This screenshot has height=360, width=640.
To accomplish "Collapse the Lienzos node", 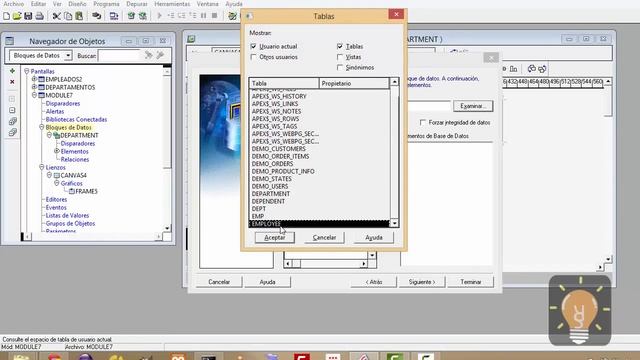I will [42, 167].
